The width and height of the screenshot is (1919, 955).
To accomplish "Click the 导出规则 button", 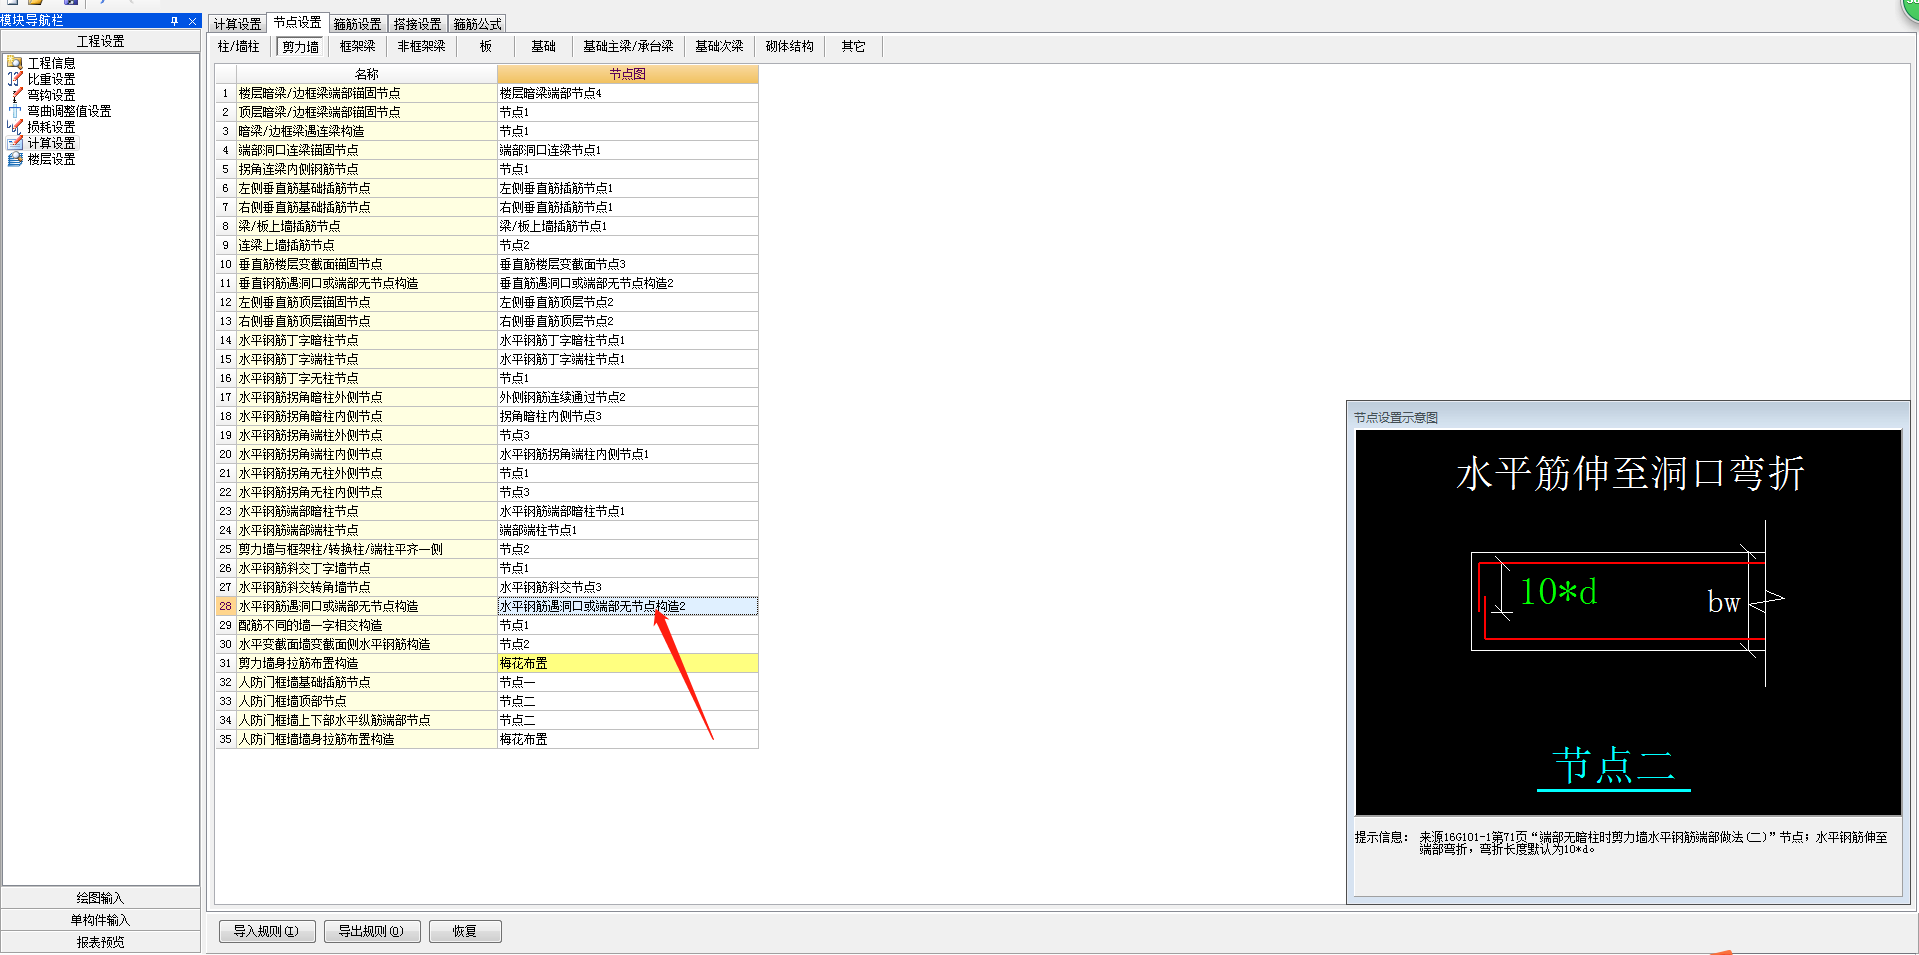I will 371,931.
